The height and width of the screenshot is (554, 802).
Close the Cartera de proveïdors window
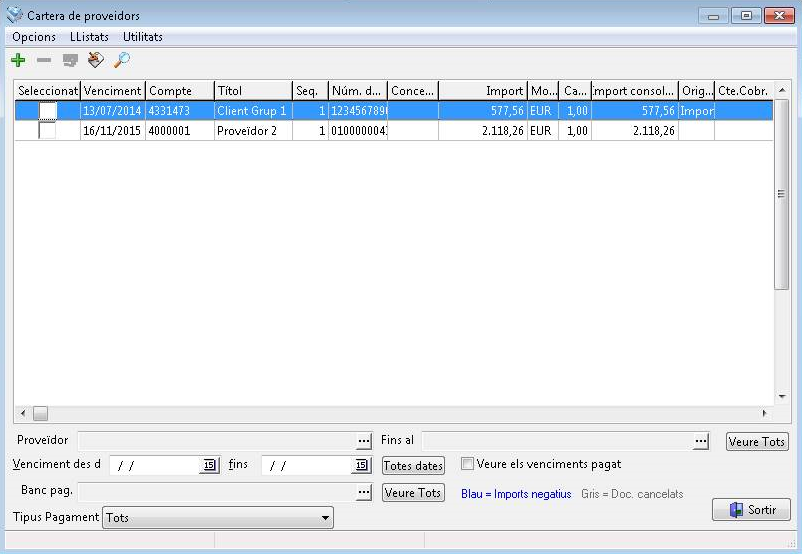(x=779, y=15)
